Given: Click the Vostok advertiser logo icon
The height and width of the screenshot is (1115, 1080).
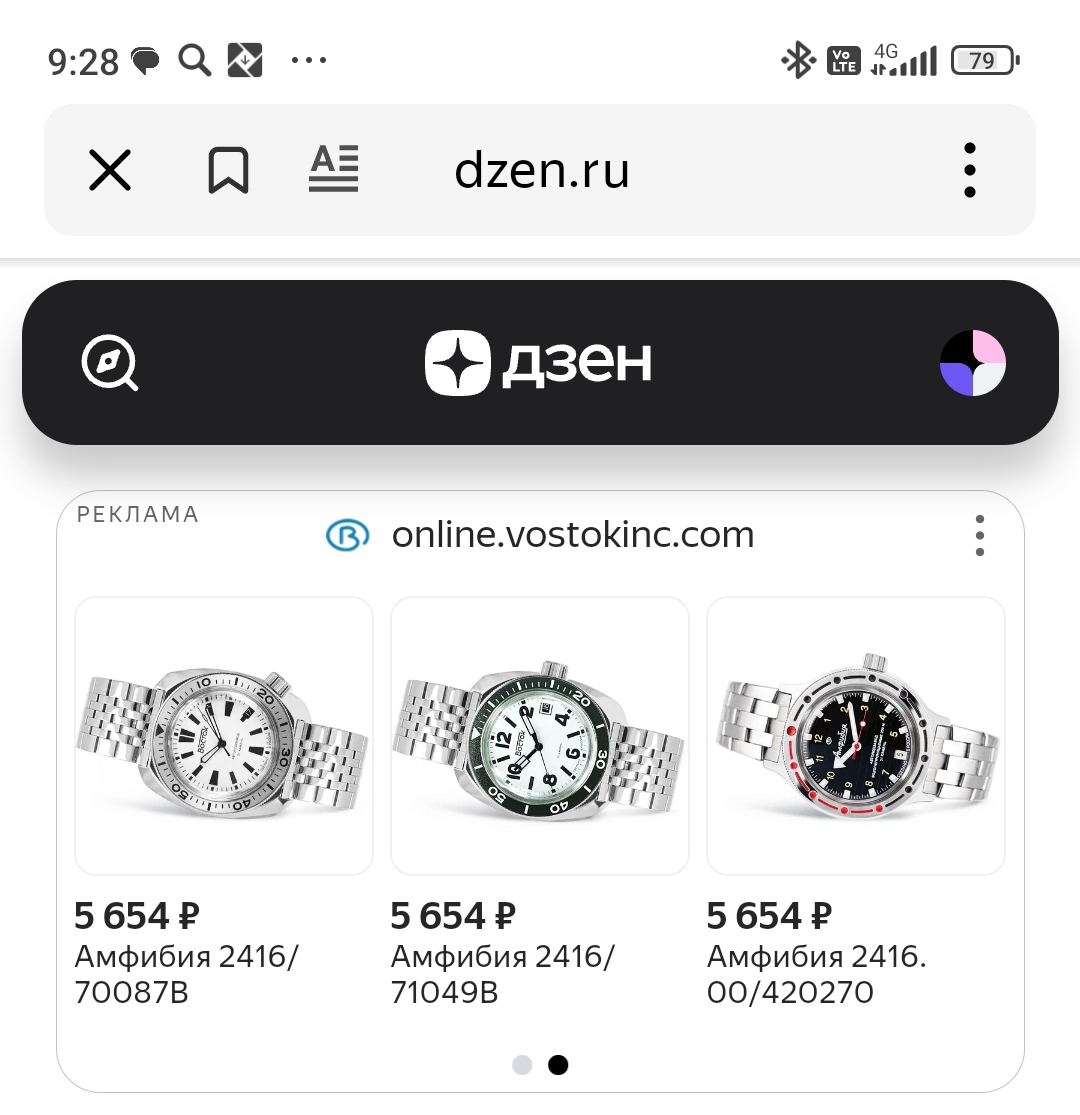Looking at the screenshot, I should tap(348, 536).
